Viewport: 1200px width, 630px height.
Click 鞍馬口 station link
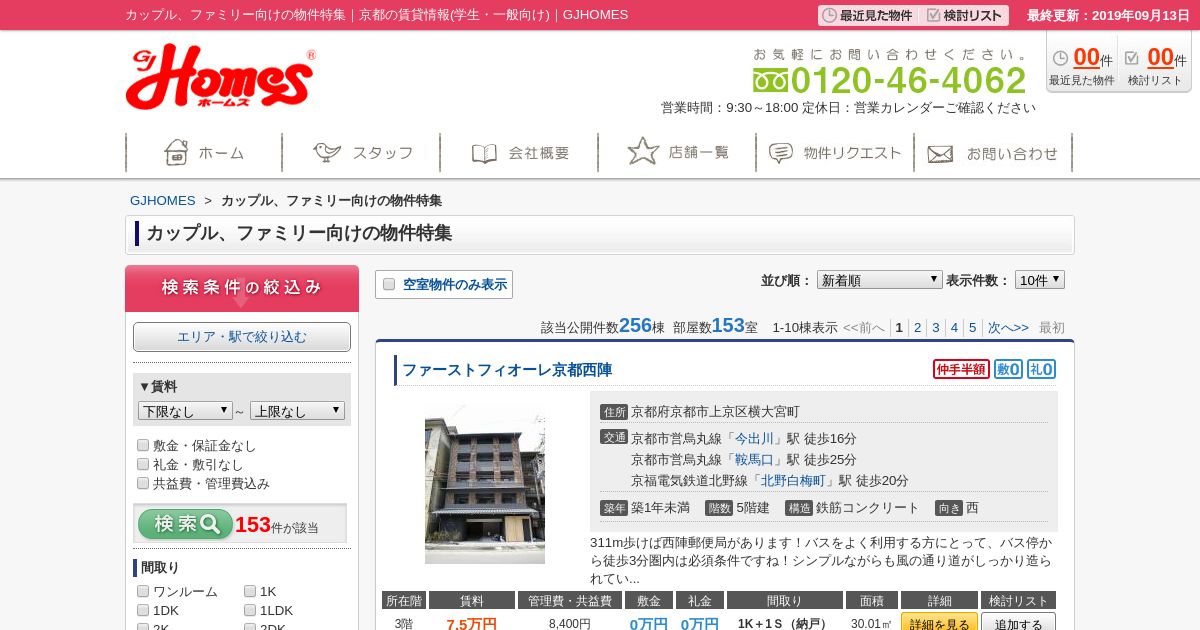[x=755, y=459]
